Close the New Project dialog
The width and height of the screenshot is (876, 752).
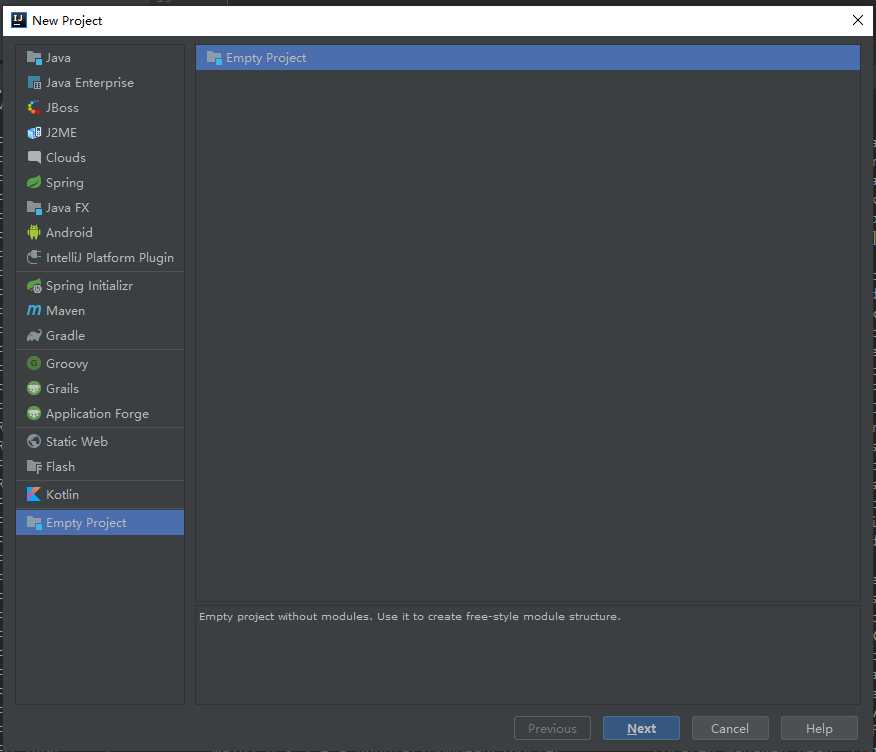pos(858,20)
